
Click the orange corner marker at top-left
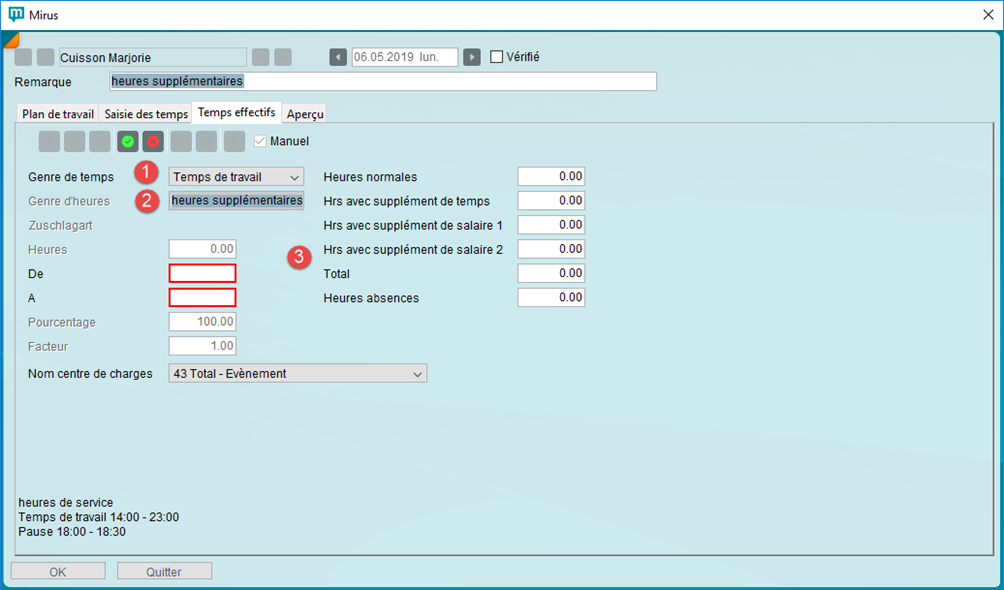[x=11, y=39]
